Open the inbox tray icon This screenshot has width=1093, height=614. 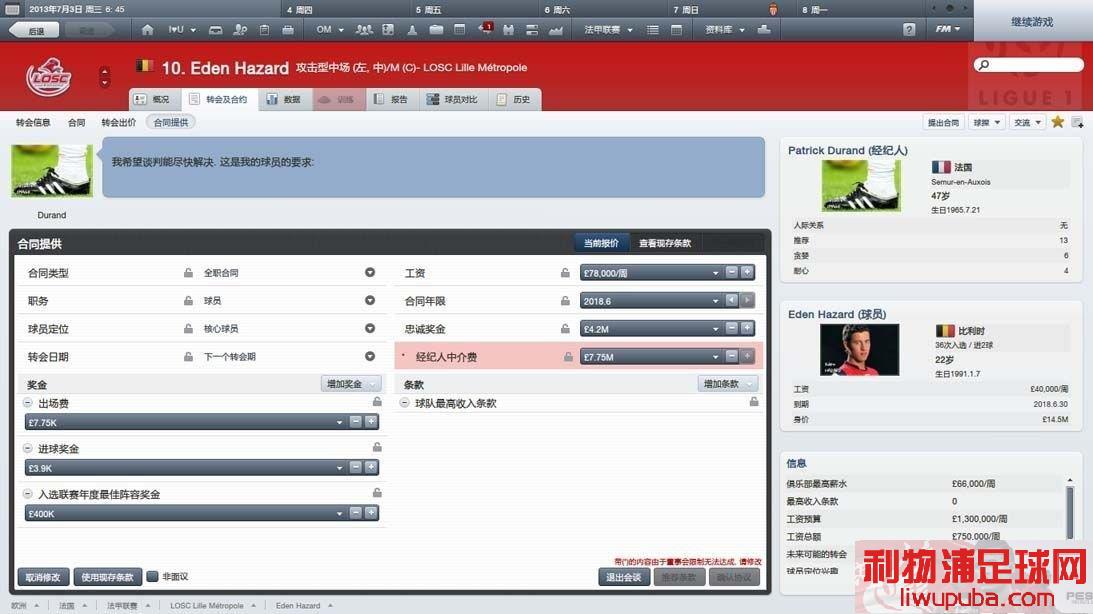tap(216, 30)
